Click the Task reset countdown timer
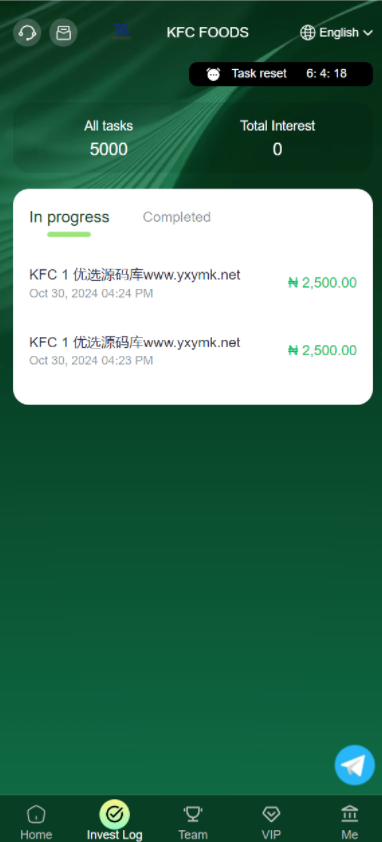 tap(327, 74)
